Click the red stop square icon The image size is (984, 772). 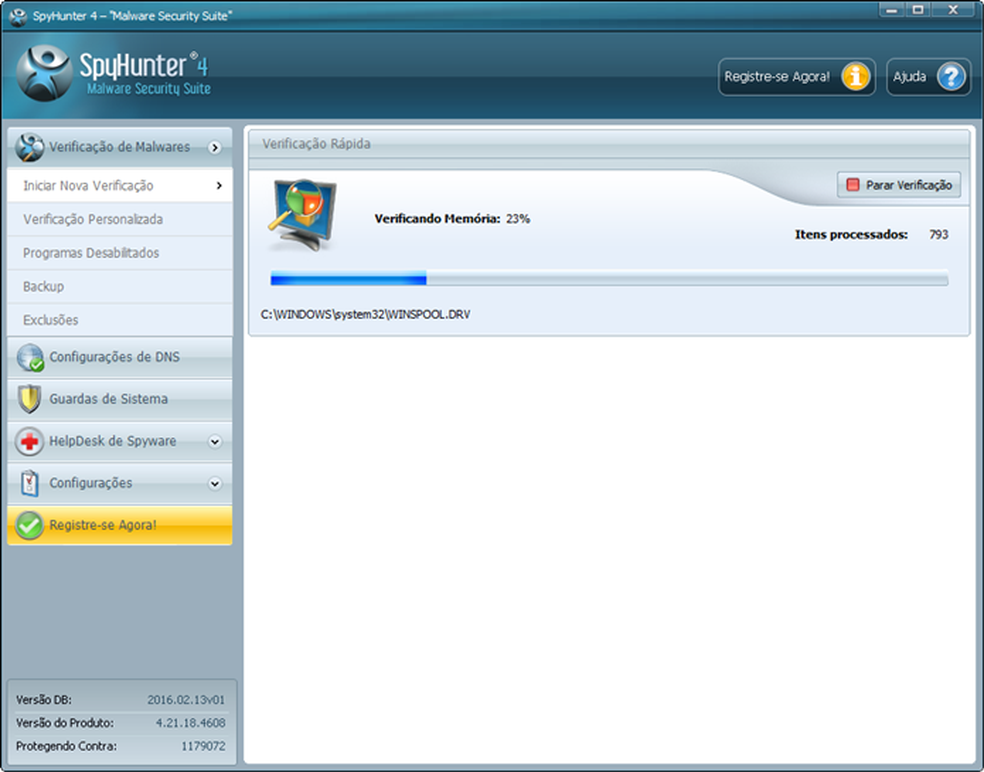tap(853, 185)
